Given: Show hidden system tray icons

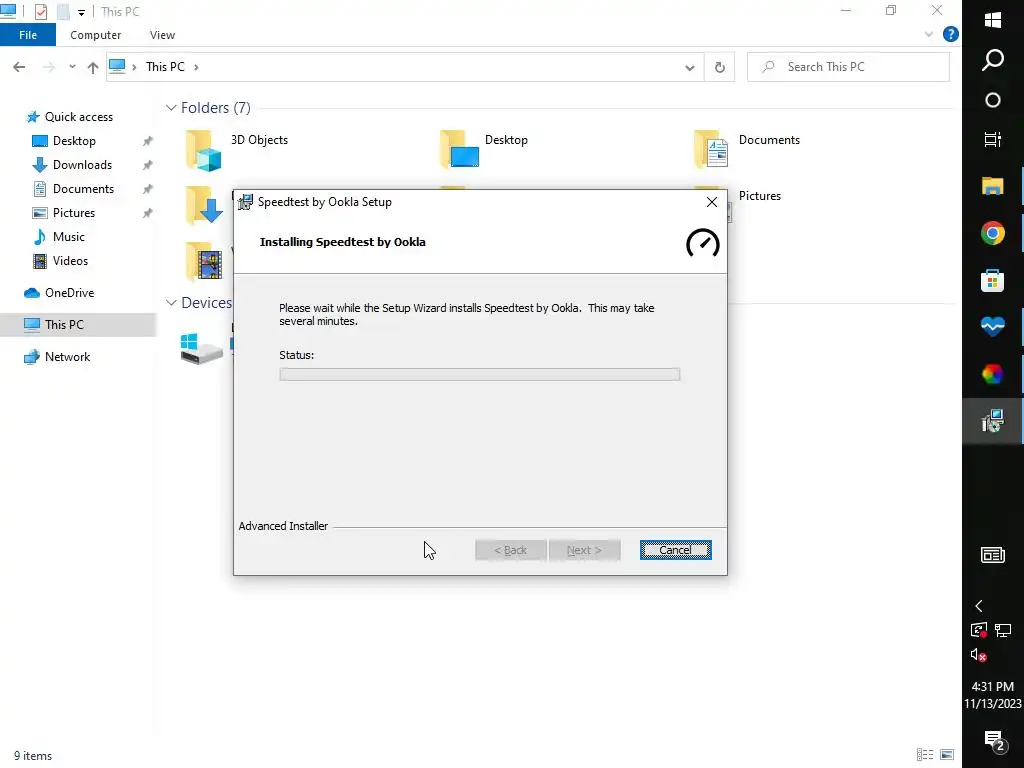Looking at the screenshot, I should click(979, 606).
